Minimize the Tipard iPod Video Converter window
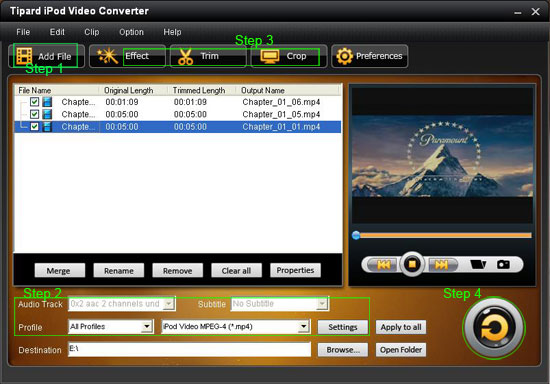Viewport: 550px width, 384px height. (x=518, y=12)
